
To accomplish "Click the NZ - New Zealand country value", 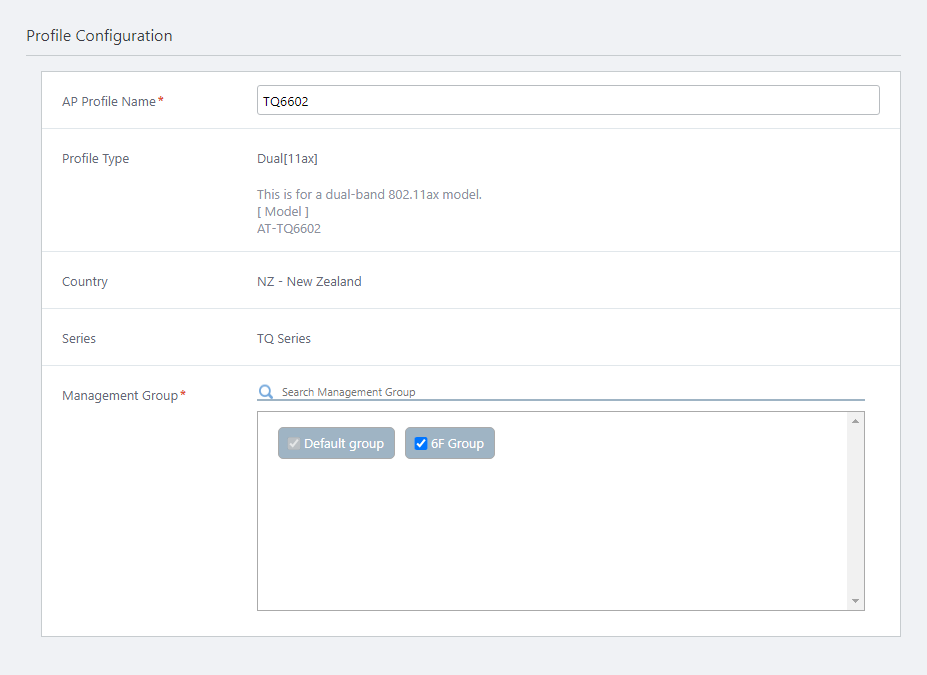I will 309,282.
